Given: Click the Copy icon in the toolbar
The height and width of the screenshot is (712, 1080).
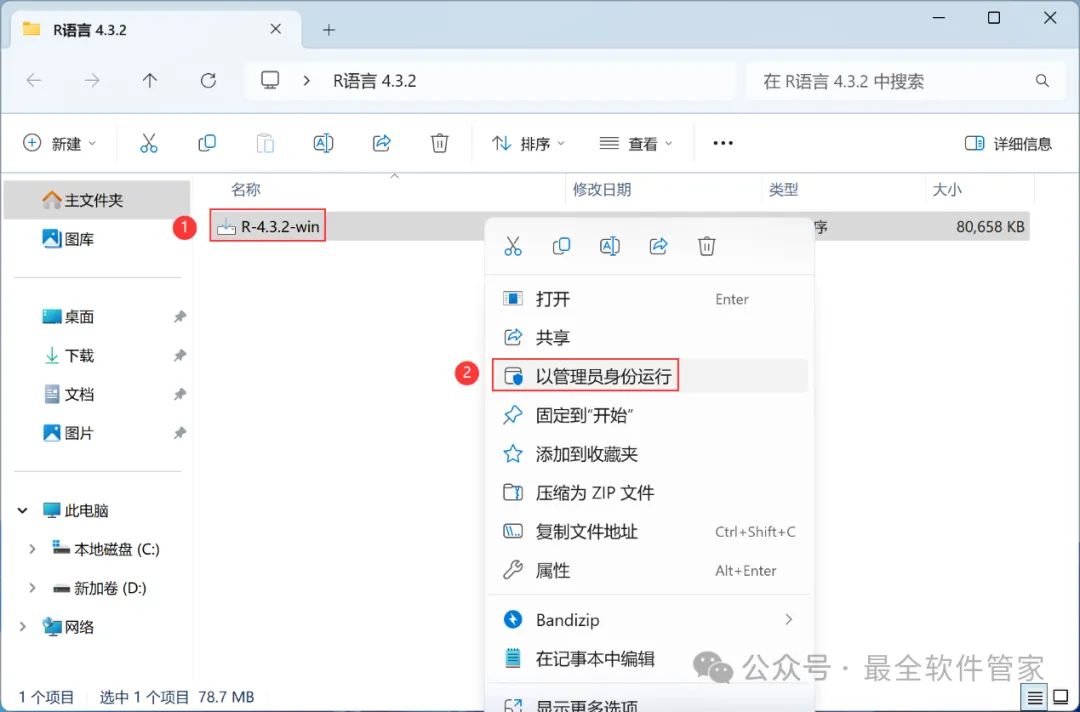Looking at the screenshot, I should coord(207,143).
